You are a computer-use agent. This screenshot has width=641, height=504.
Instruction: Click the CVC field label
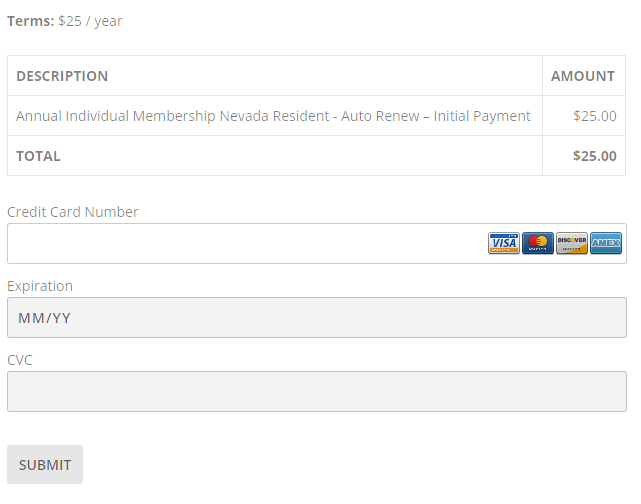pos(20,360)
